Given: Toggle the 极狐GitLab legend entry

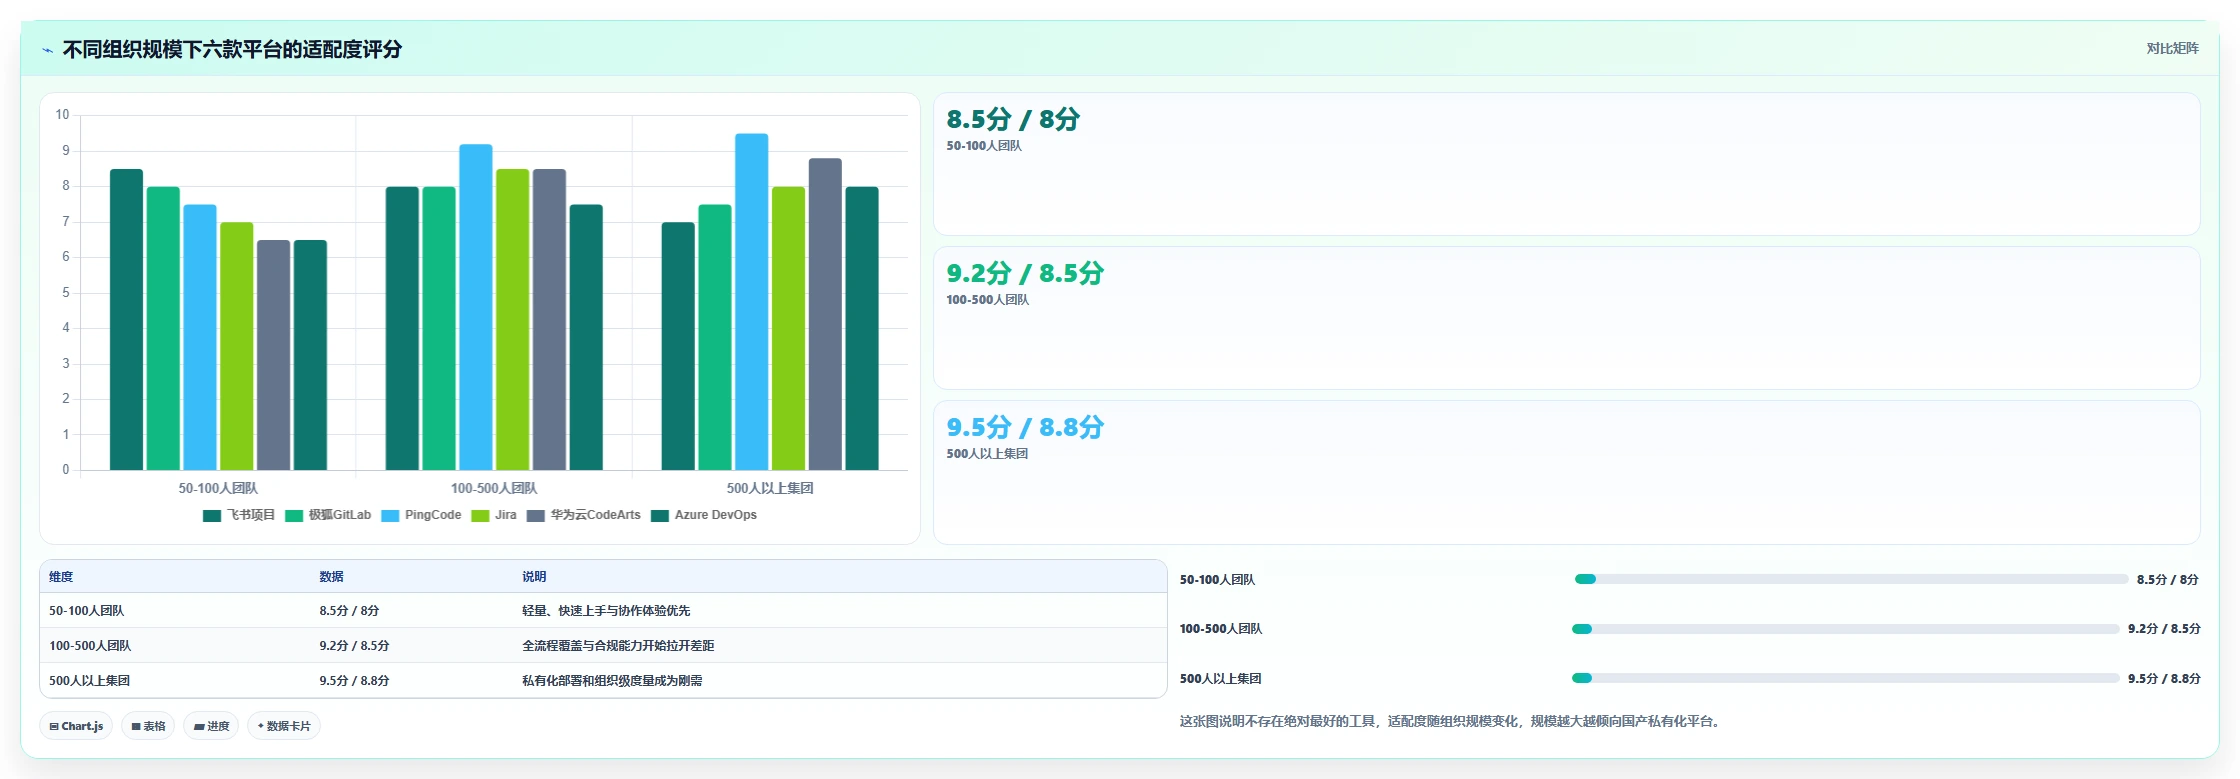Looking at the screenshot, I should [328, 515].
